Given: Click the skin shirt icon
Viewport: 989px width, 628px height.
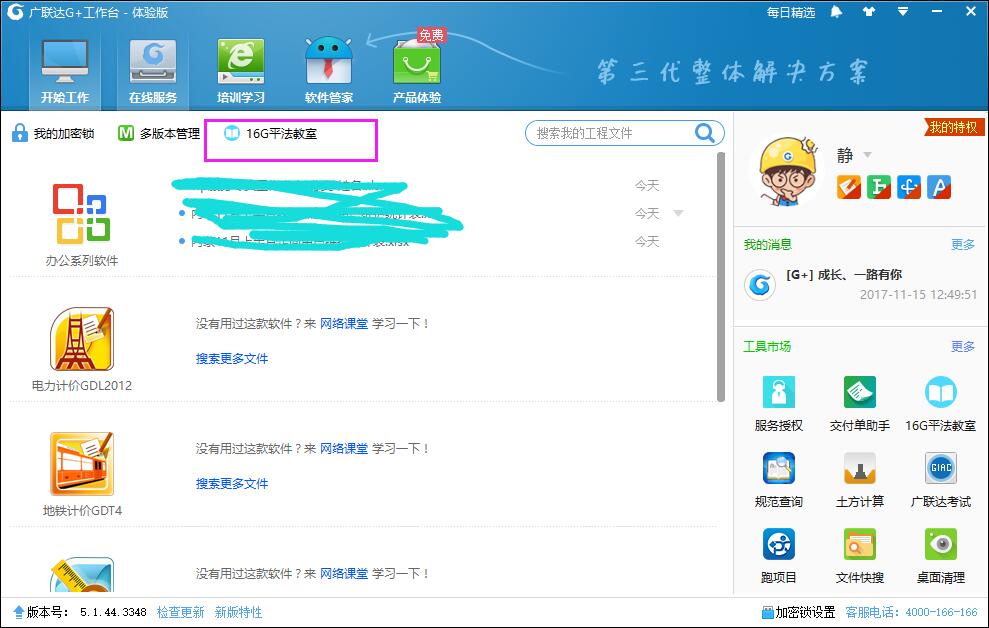Looking at the screenshot, I should coord(869,12).
